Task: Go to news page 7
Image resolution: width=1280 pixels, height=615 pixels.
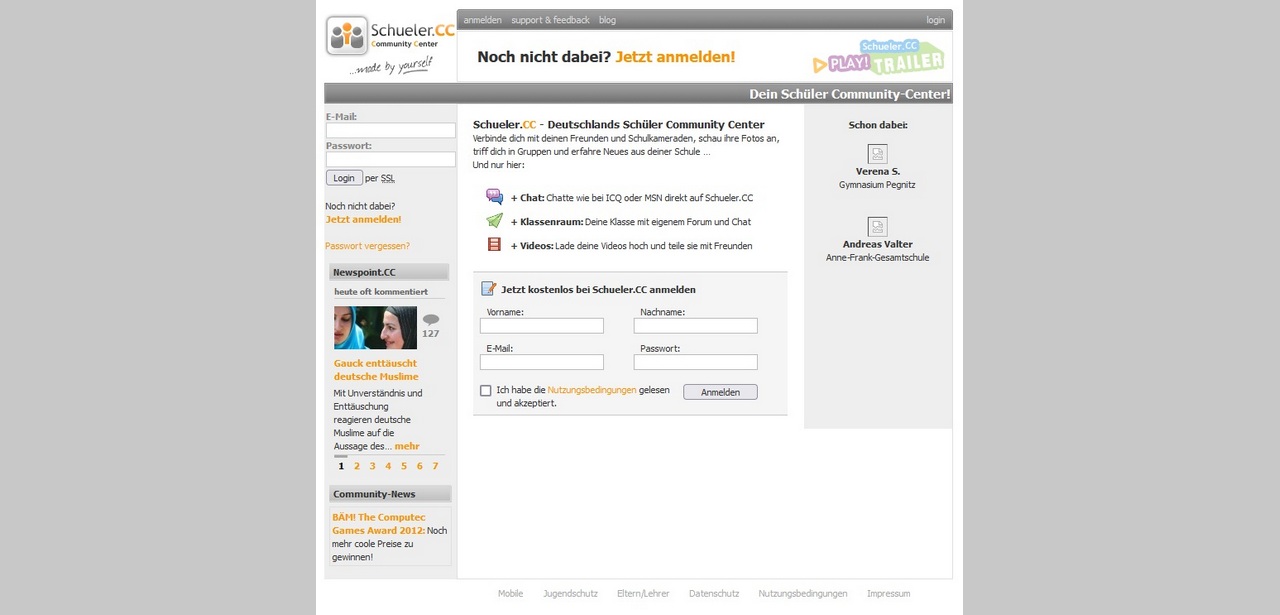Action: point(435,466)
